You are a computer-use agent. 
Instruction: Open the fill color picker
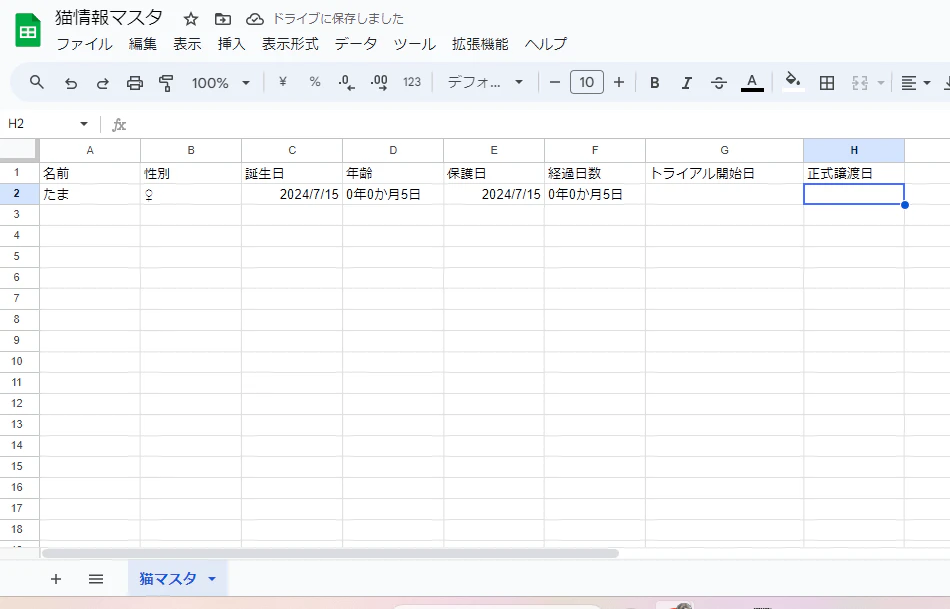click(792, 82)
